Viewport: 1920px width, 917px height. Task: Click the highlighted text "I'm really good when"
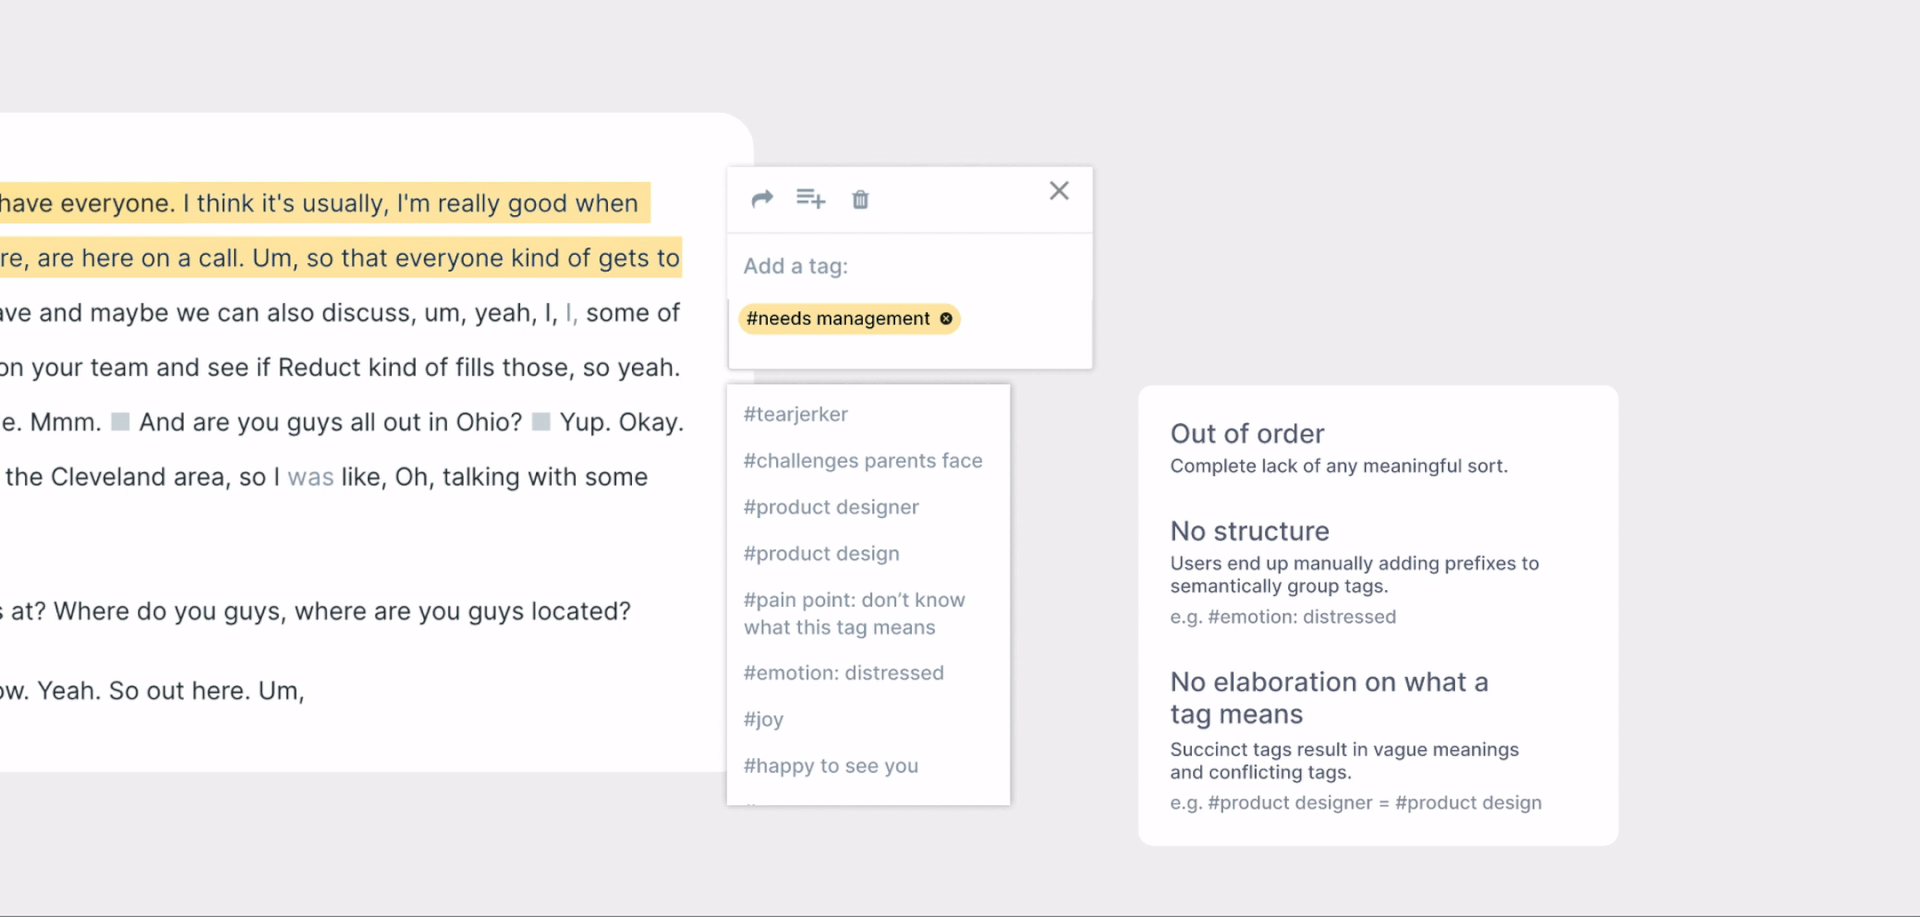[517, 204]
